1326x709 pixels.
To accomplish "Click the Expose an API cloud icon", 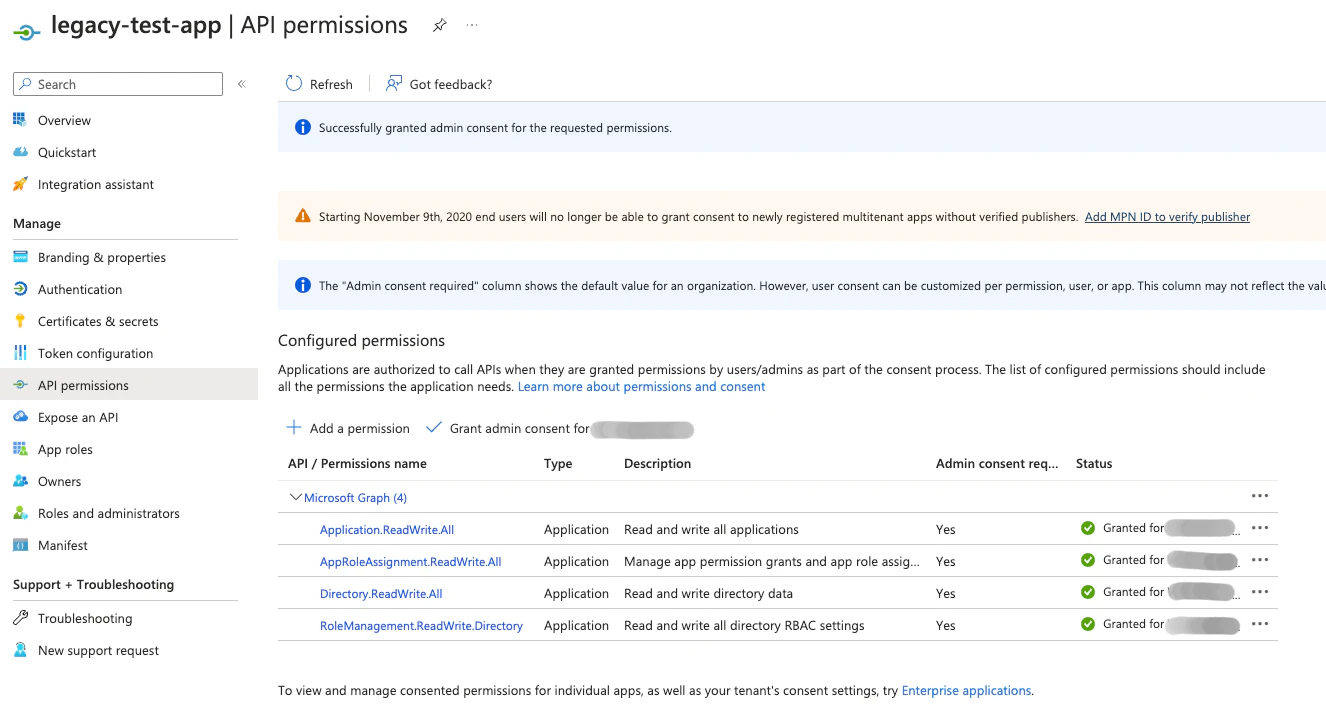I will point(20,417).
